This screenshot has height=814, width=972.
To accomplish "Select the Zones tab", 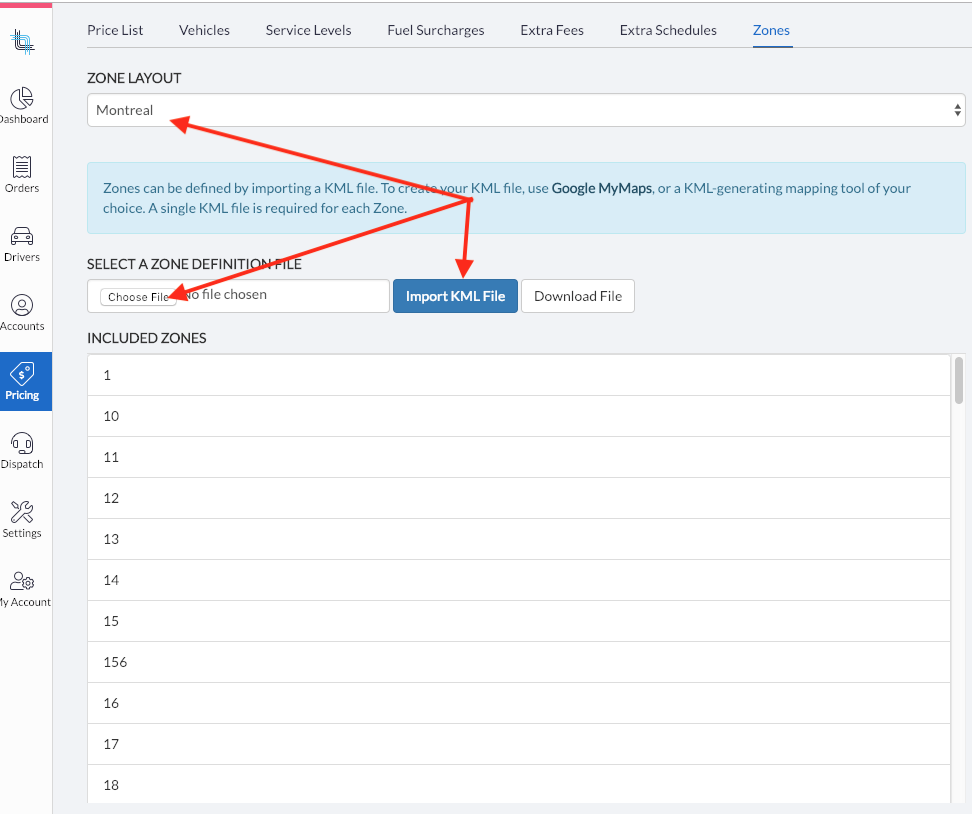I will pos(771,30).
